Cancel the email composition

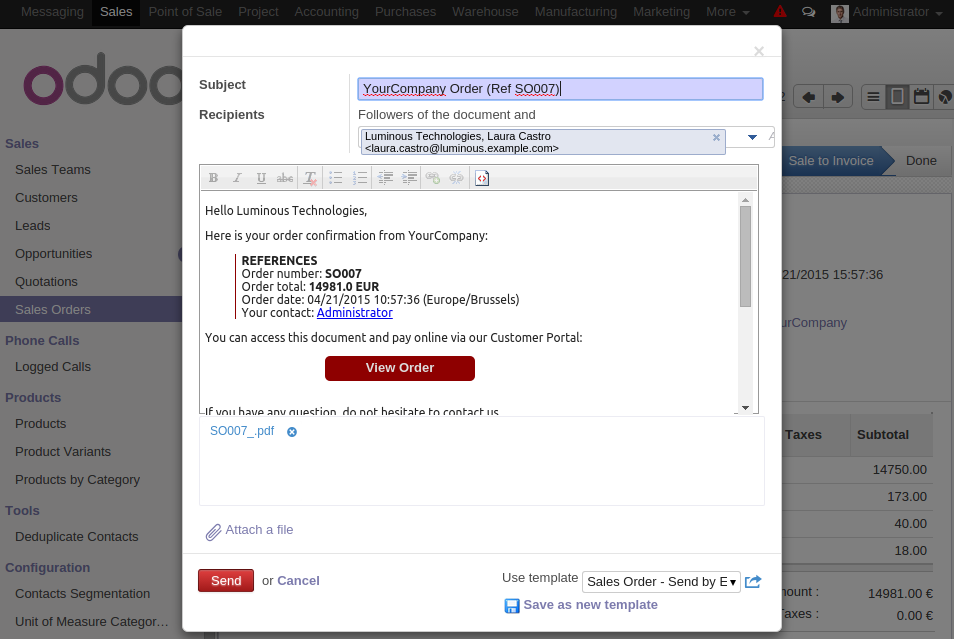pyautogui.click(x=298, y=581)
